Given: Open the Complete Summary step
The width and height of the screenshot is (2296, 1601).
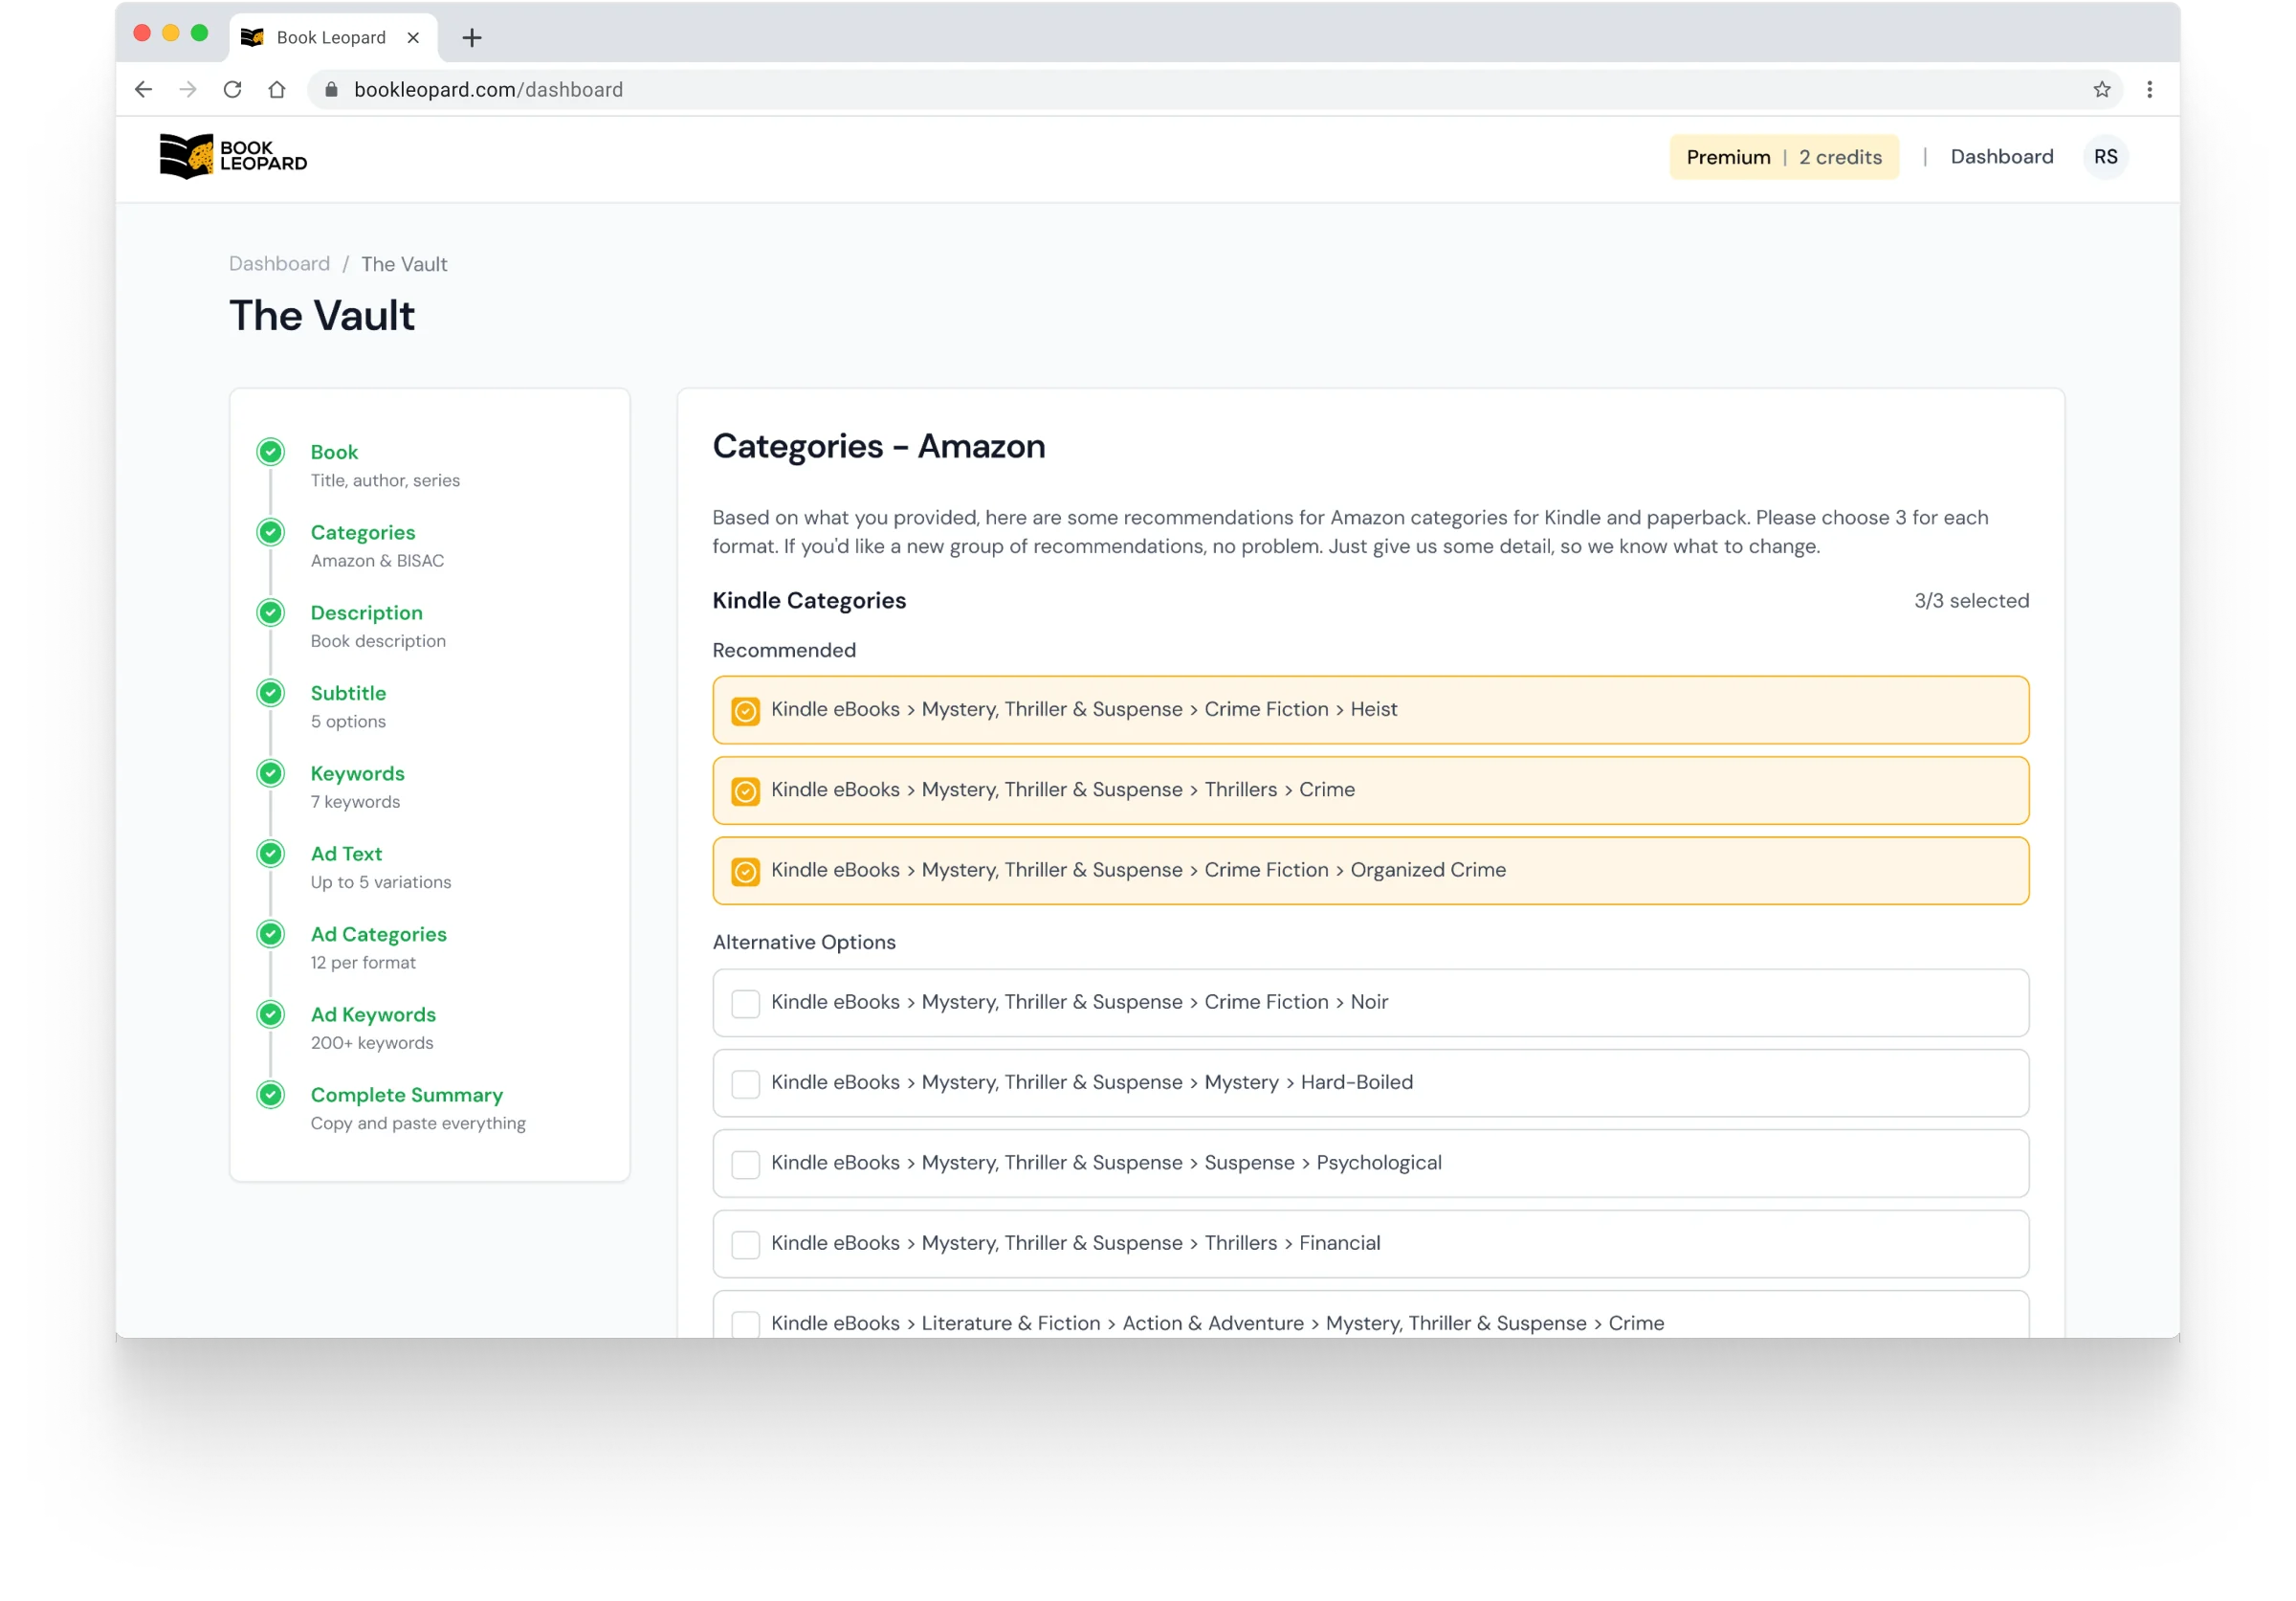Looking at the screenshot, I should (406, 1095).
